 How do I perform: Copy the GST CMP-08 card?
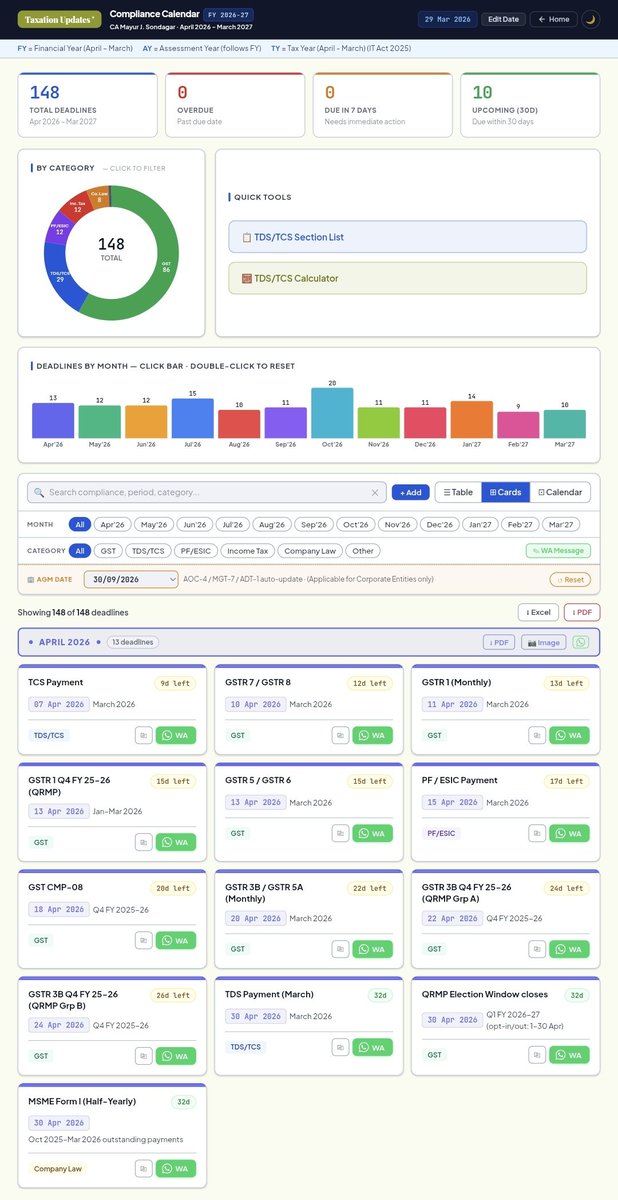pos(143,940)
